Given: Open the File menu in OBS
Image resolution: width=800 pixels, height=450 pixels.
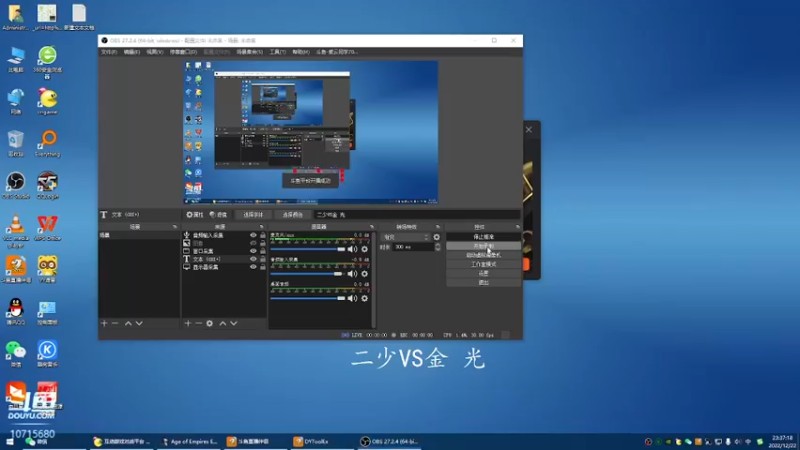Looking at the screenshot, I should click(x=109, y=52).
